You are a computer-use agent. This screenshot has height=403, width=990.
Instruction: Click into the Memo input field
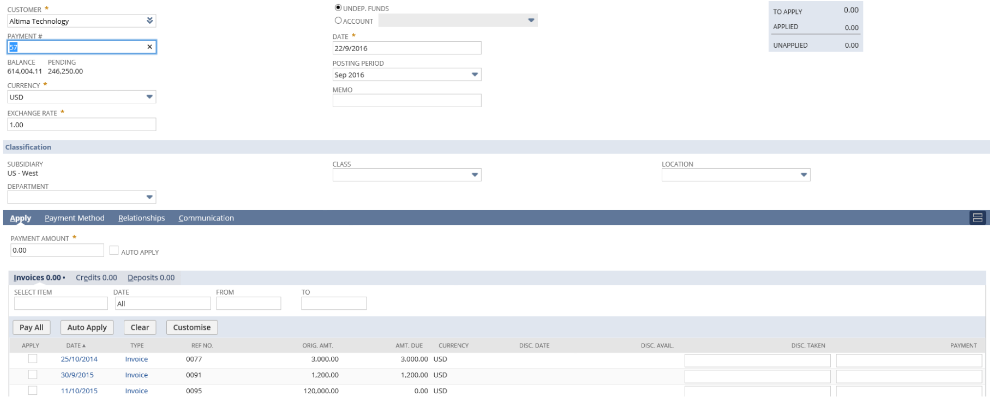407,101
